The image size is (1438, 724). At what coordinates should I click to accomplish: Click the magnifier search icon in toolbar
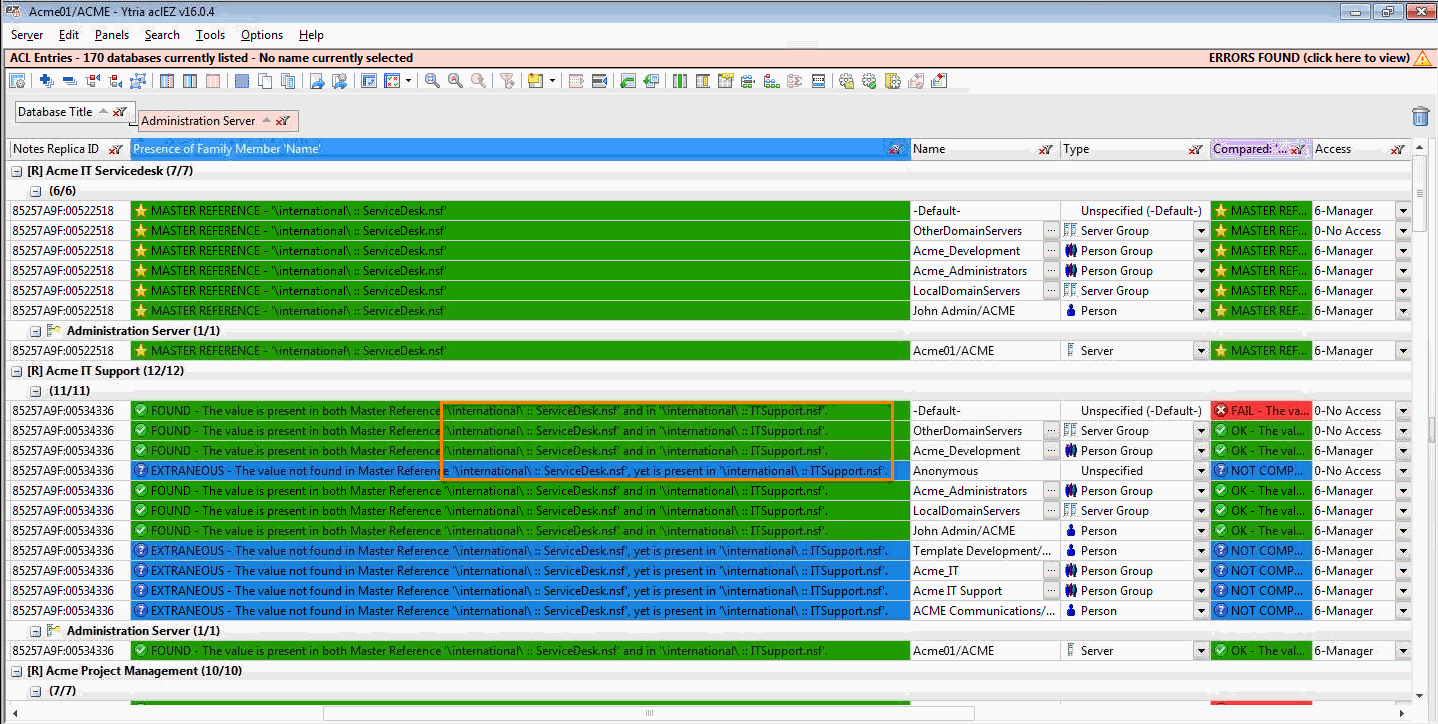point(432,81)
